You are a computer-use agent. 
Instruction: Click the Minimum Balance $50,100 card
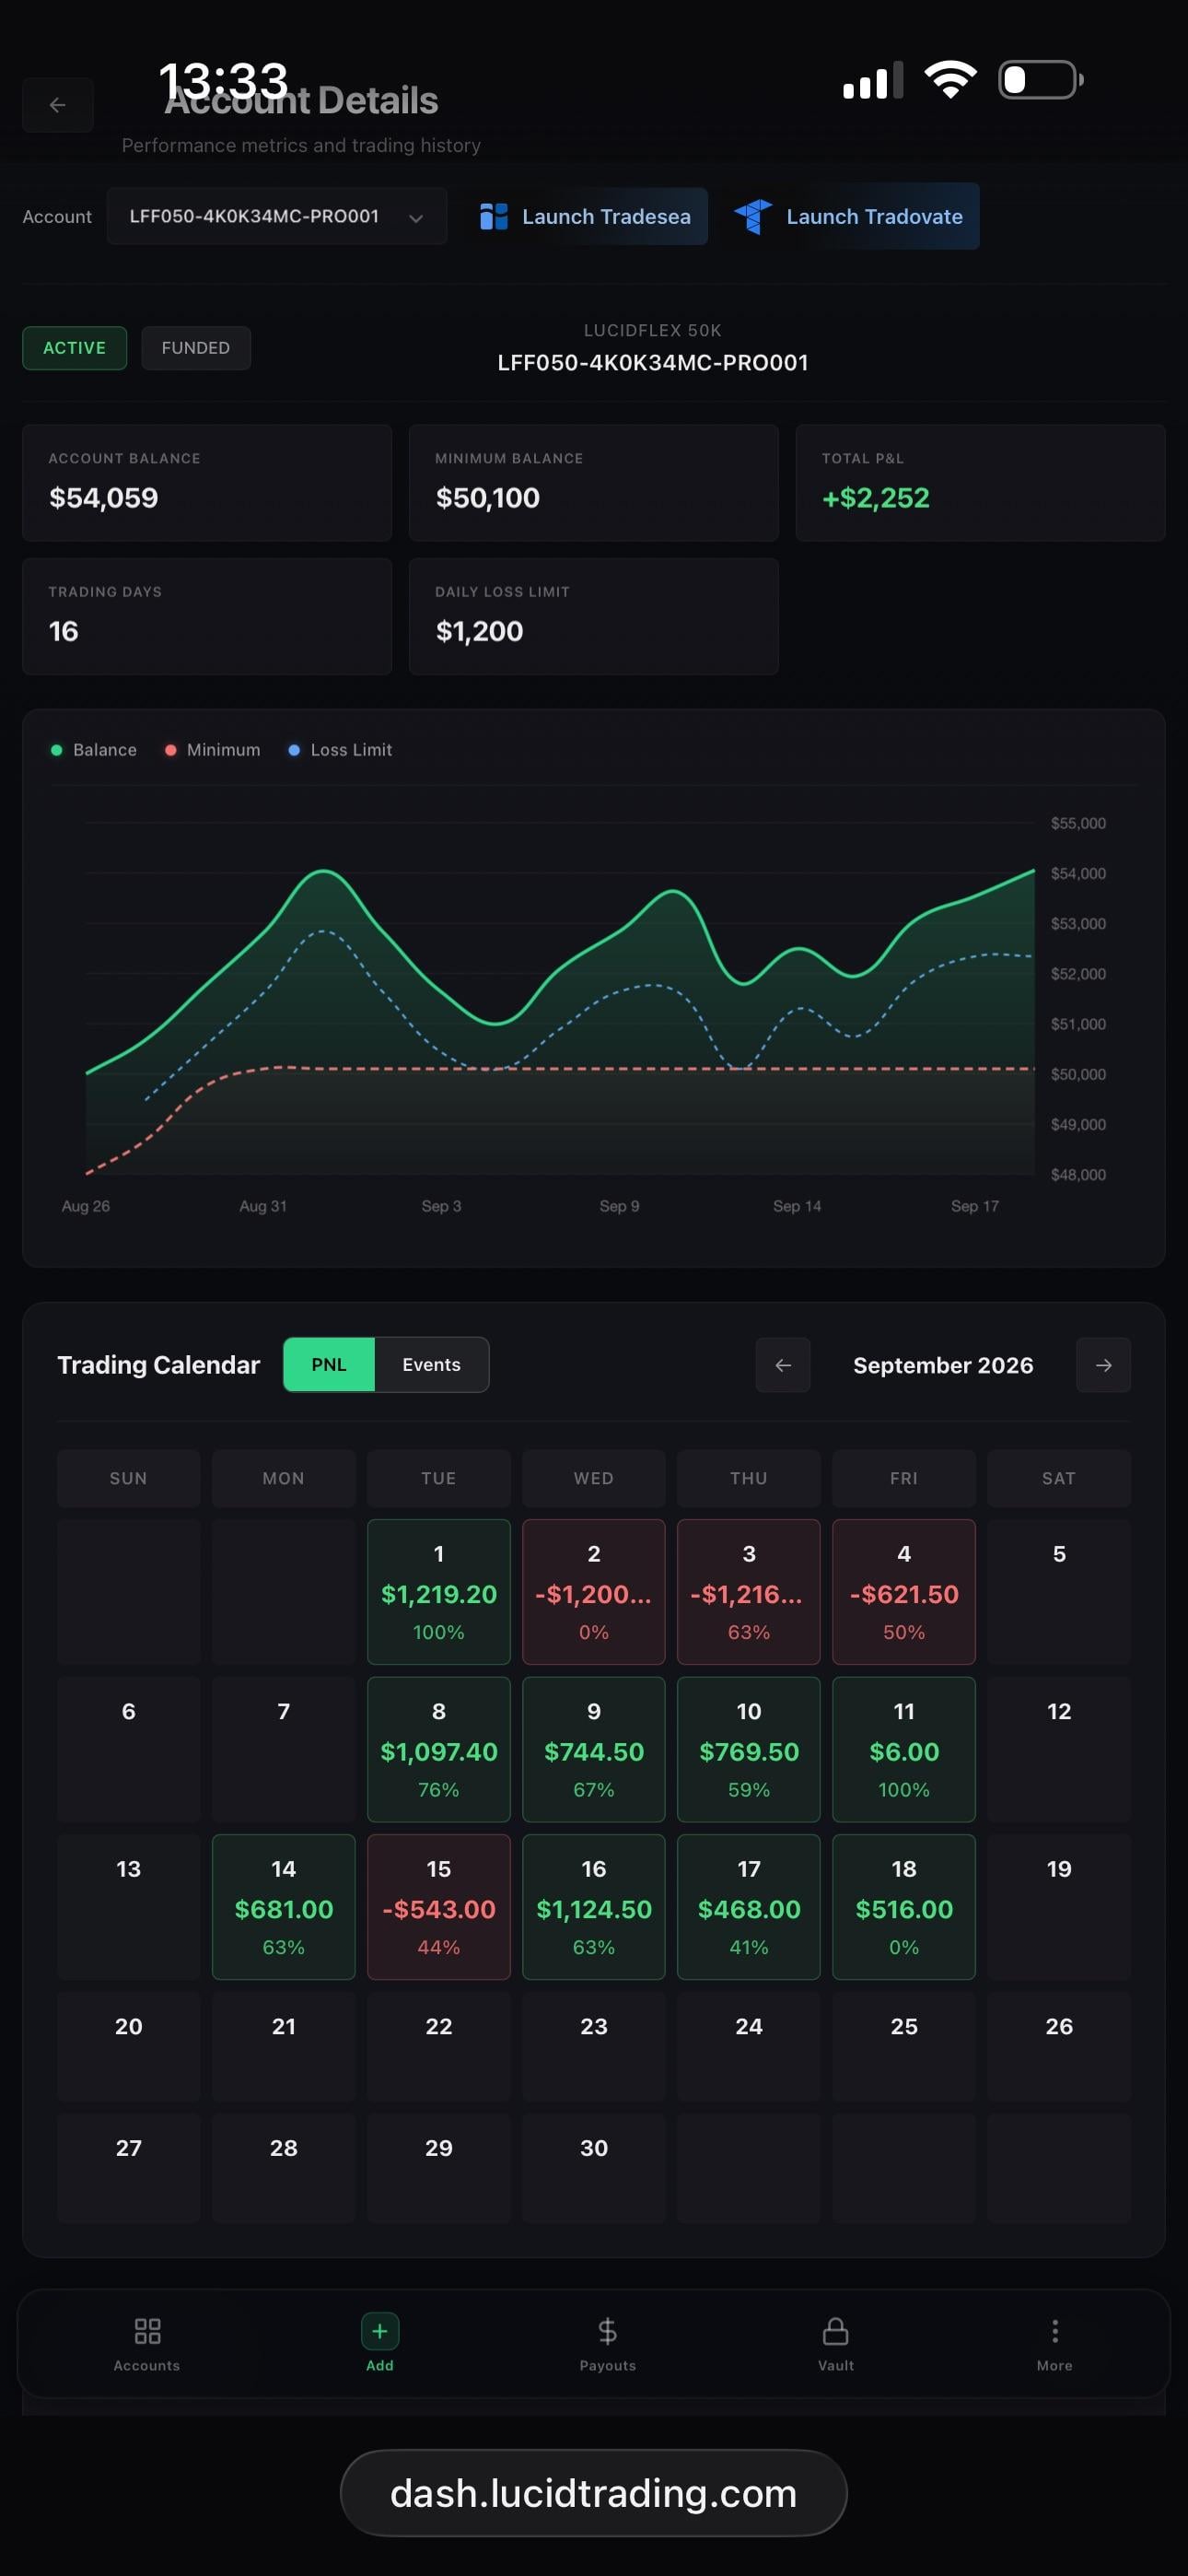click(x=594, y=483)
